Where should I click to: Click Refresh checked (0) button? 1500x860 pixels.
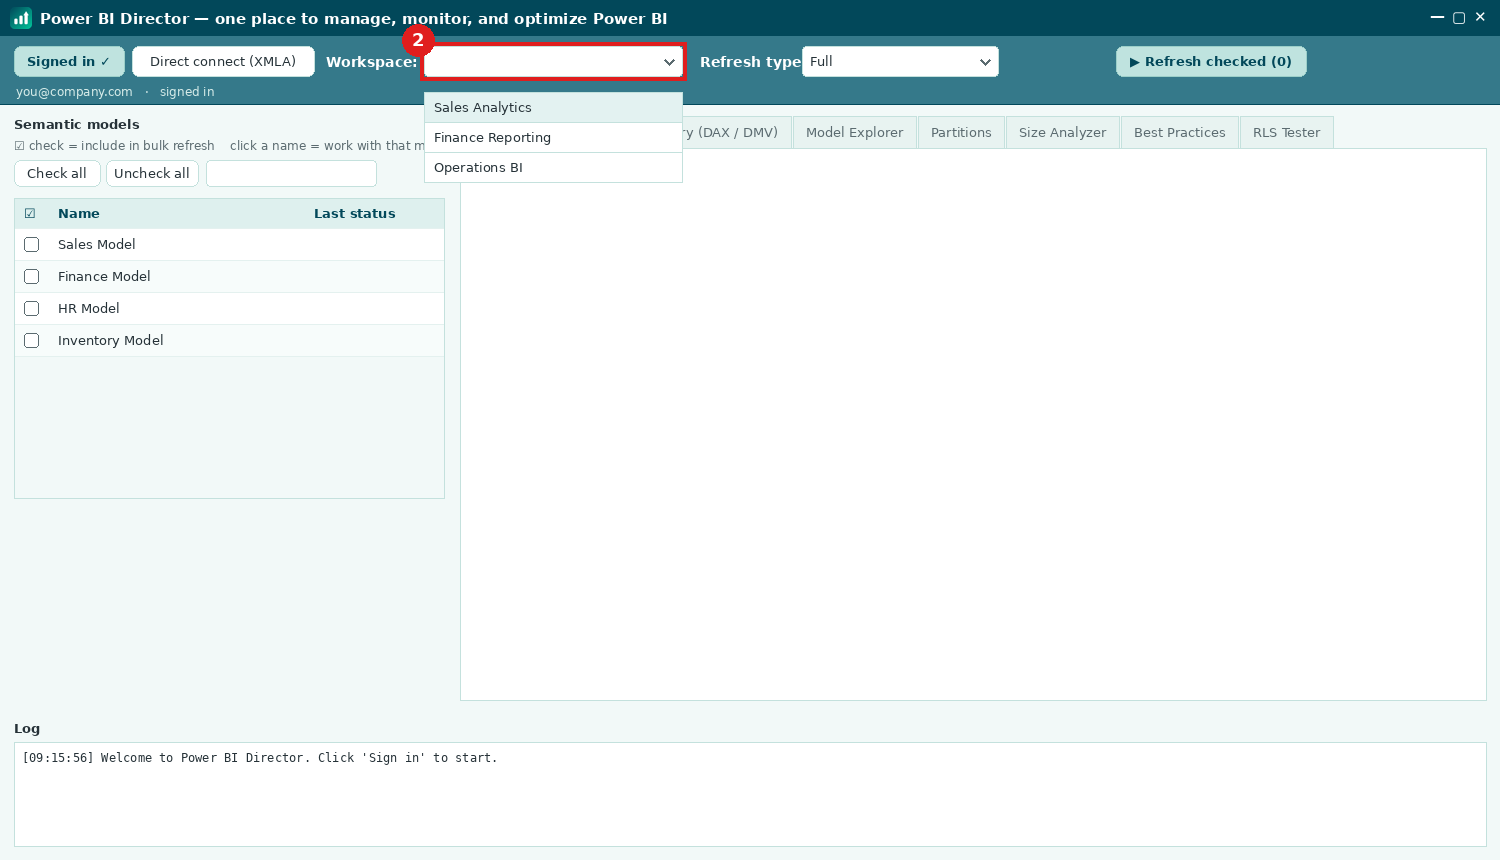tap(1211, 62)
